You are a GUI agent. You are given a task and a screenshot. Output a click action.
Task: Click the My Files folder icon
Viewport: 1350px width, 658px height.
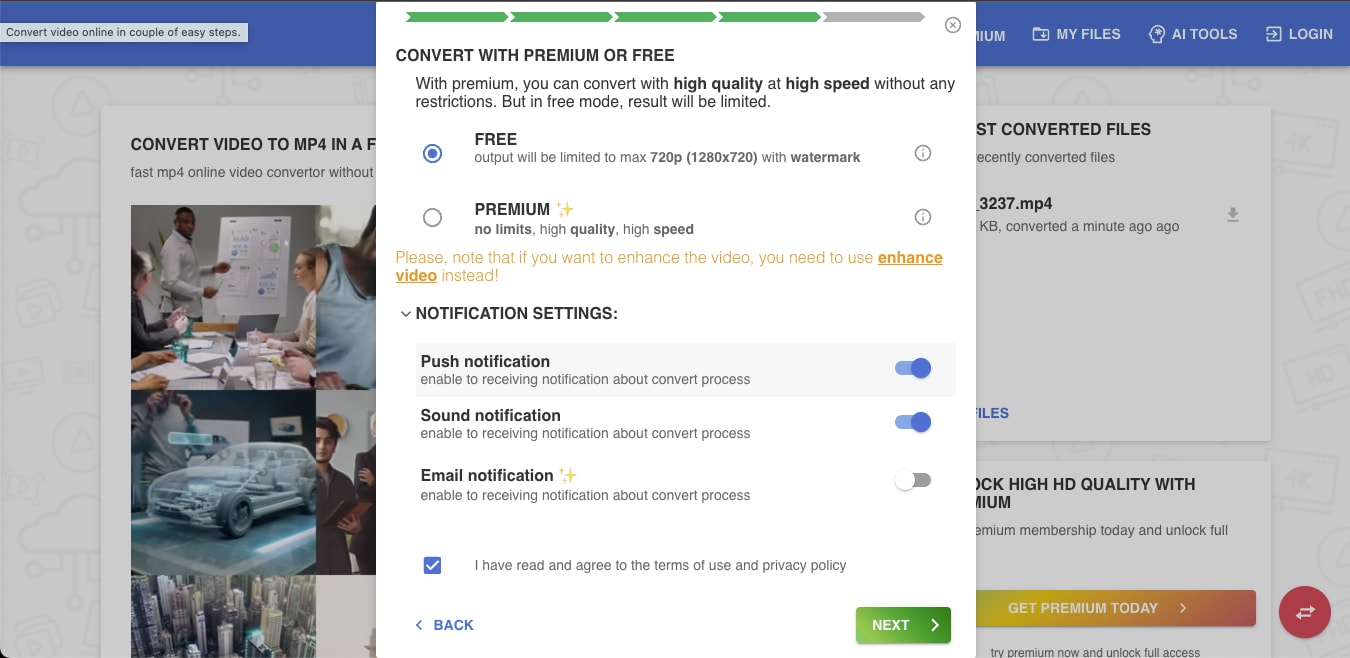coord(1041,34)
